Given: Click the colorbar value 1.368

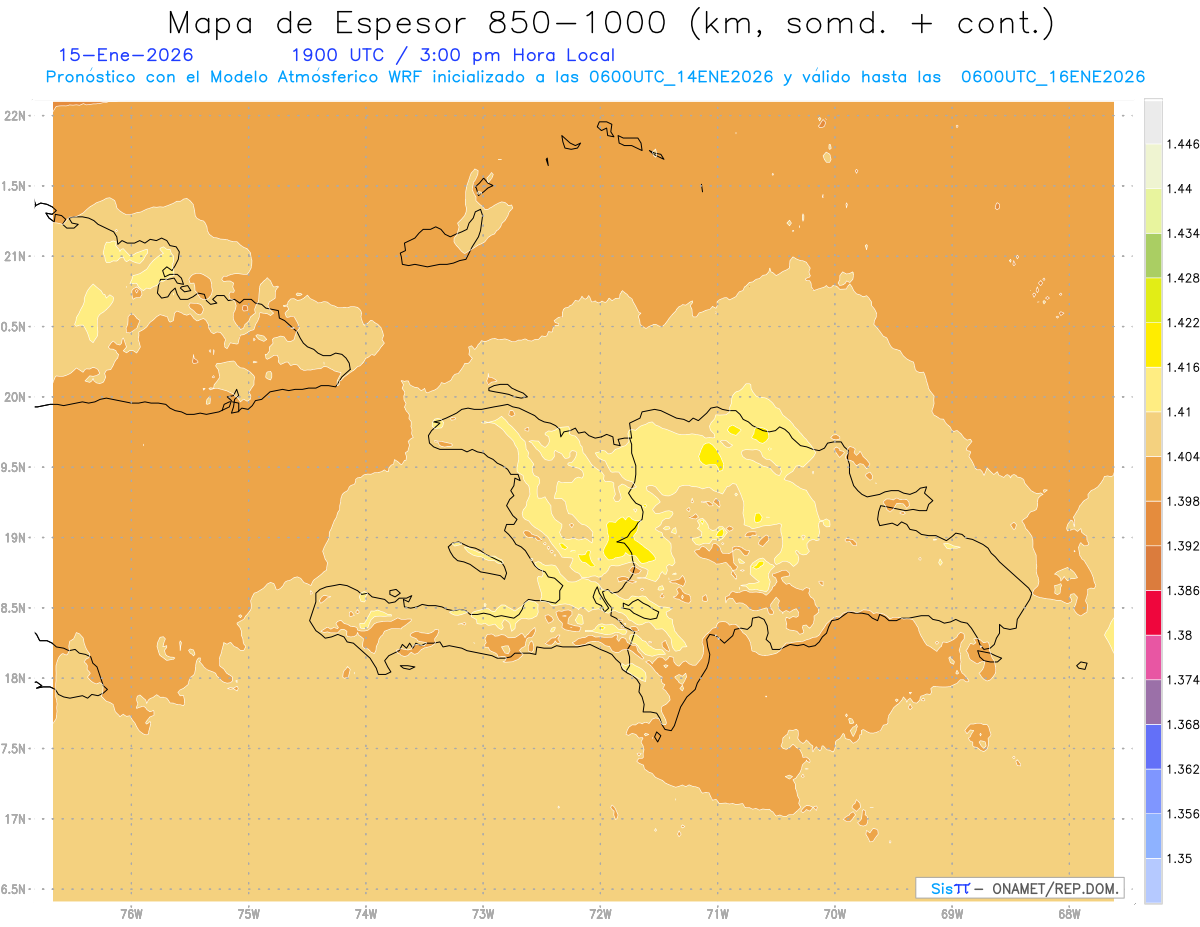Looking at the screenshot, I should click(1182, 724).
